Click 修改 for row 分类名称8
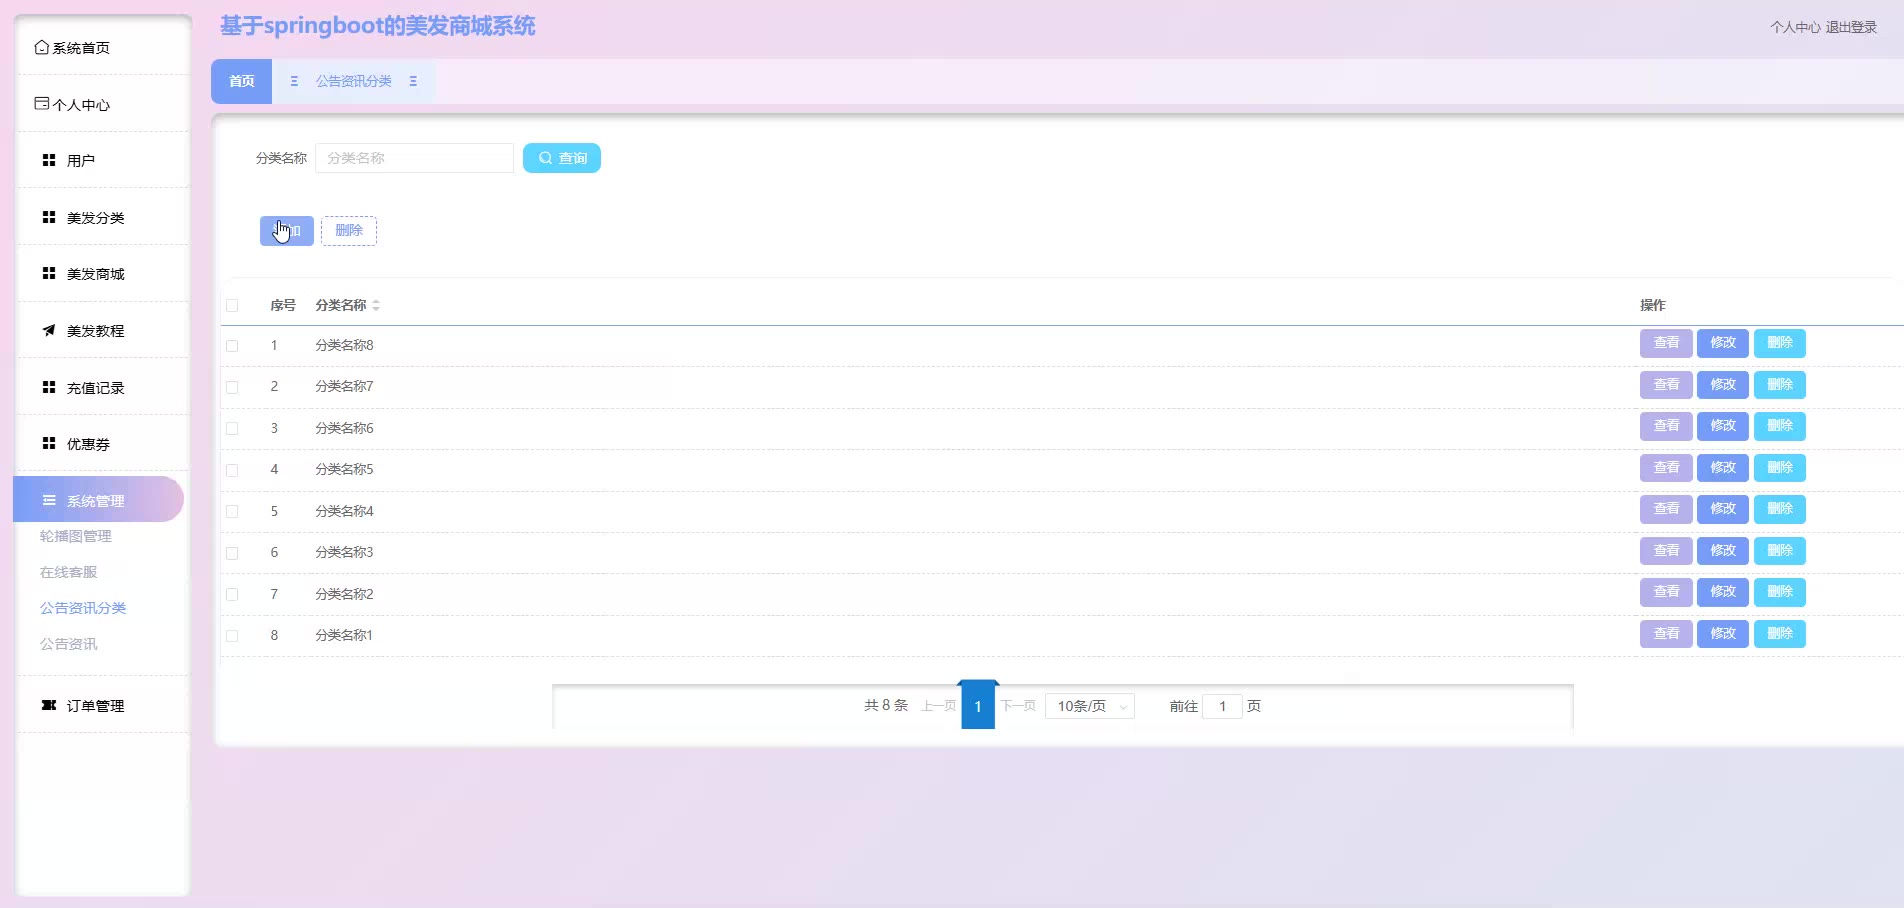The height and width of the screenshot is (908, 1904). click(x=1723, y=343)
